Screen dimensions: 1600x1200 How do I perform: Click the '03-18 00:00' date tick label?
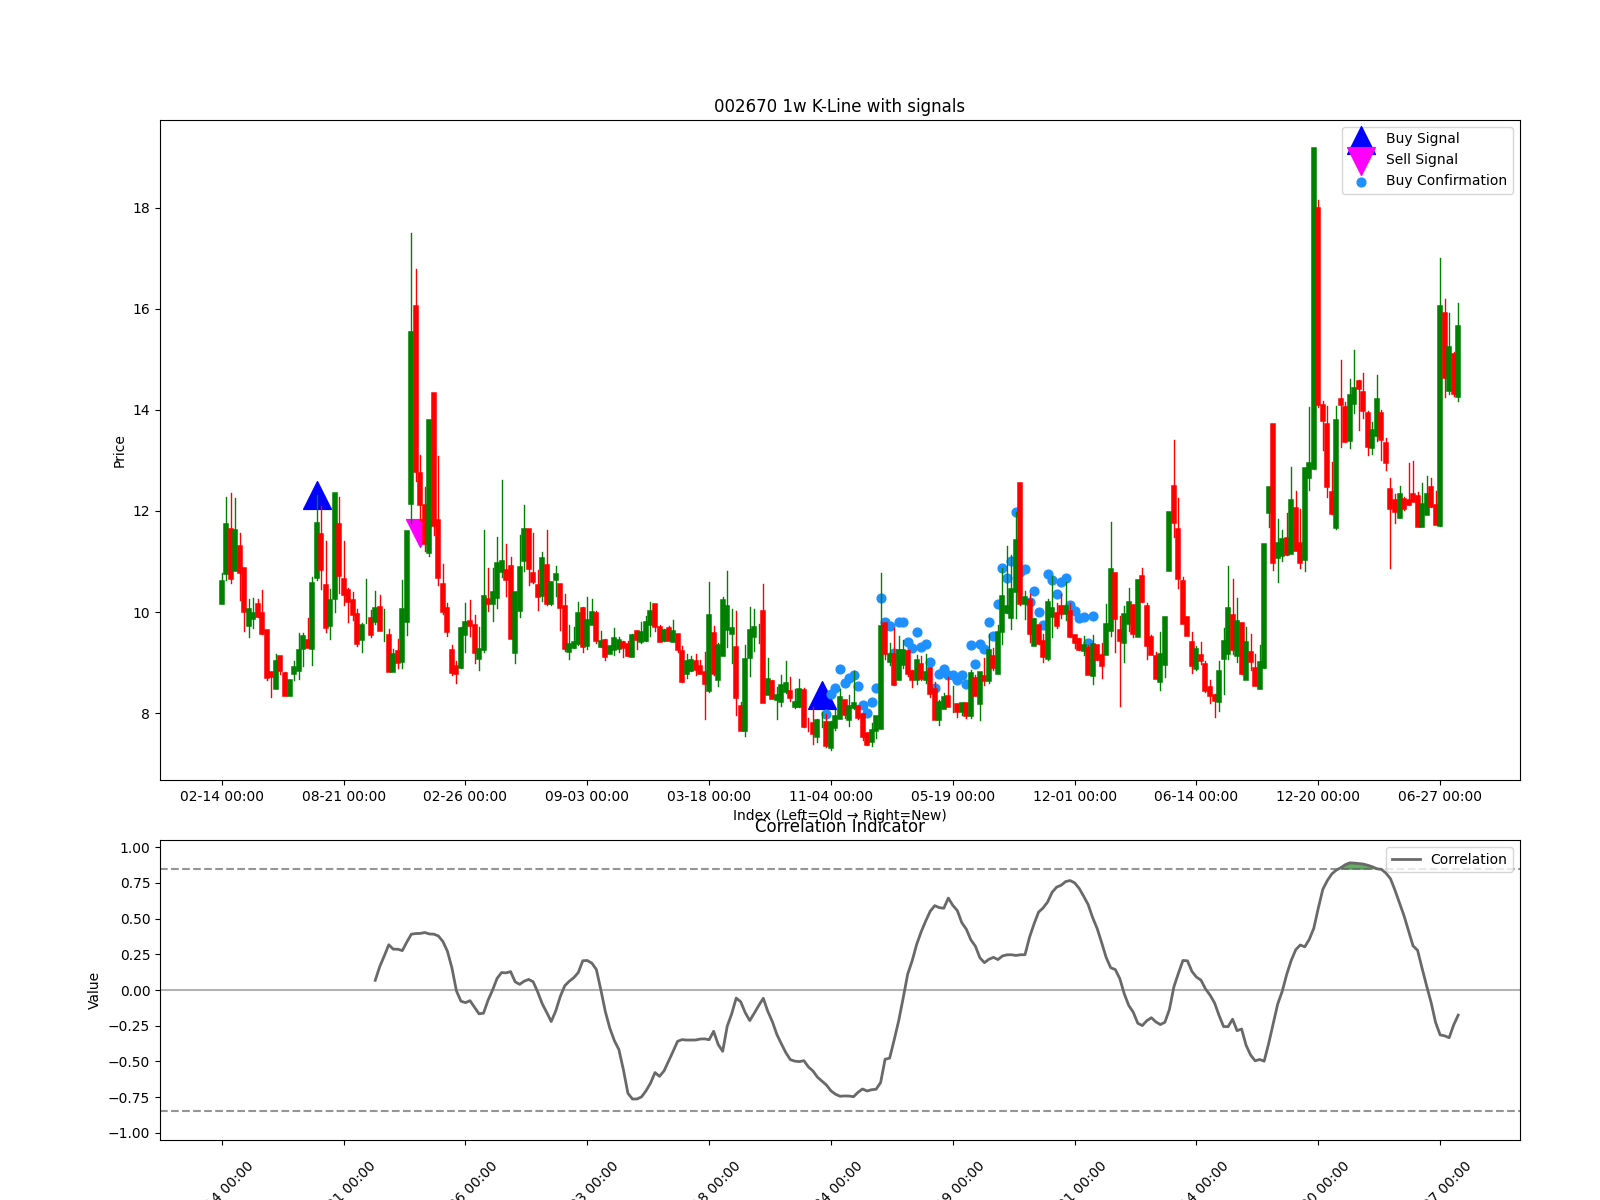[x=709, y=797]
